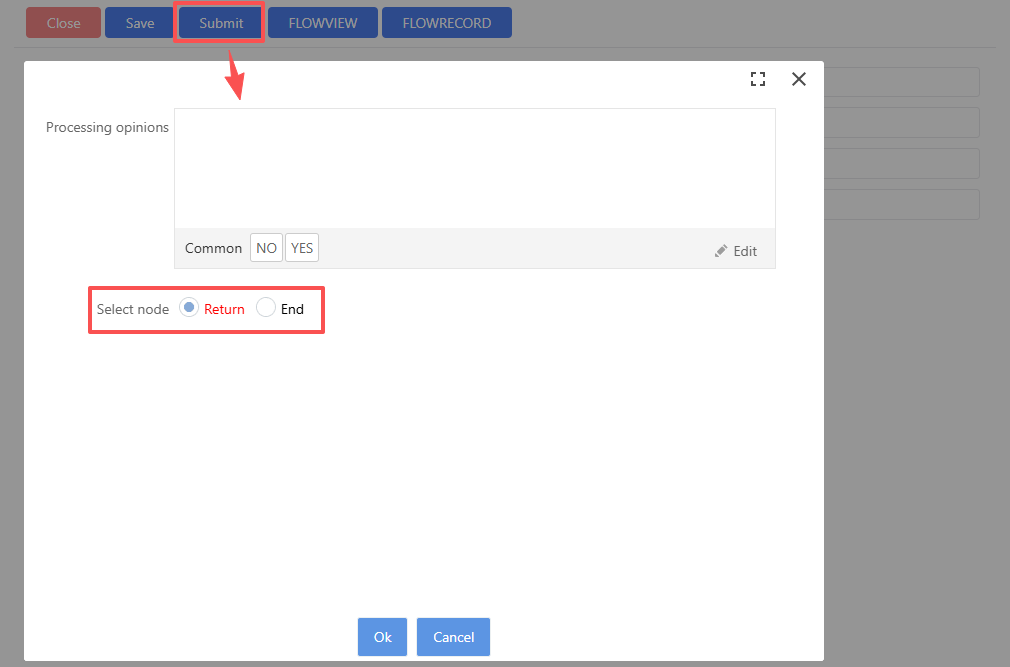Image resolution: width=1010 pixels, height=667 pixels.
Task: Click the pencil Edit icon
Action: click(721, 251)
